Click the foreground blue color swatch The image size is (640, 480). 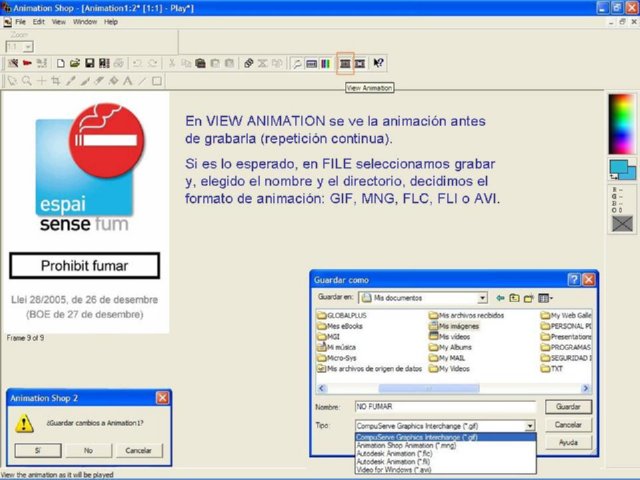pos(618,167)
